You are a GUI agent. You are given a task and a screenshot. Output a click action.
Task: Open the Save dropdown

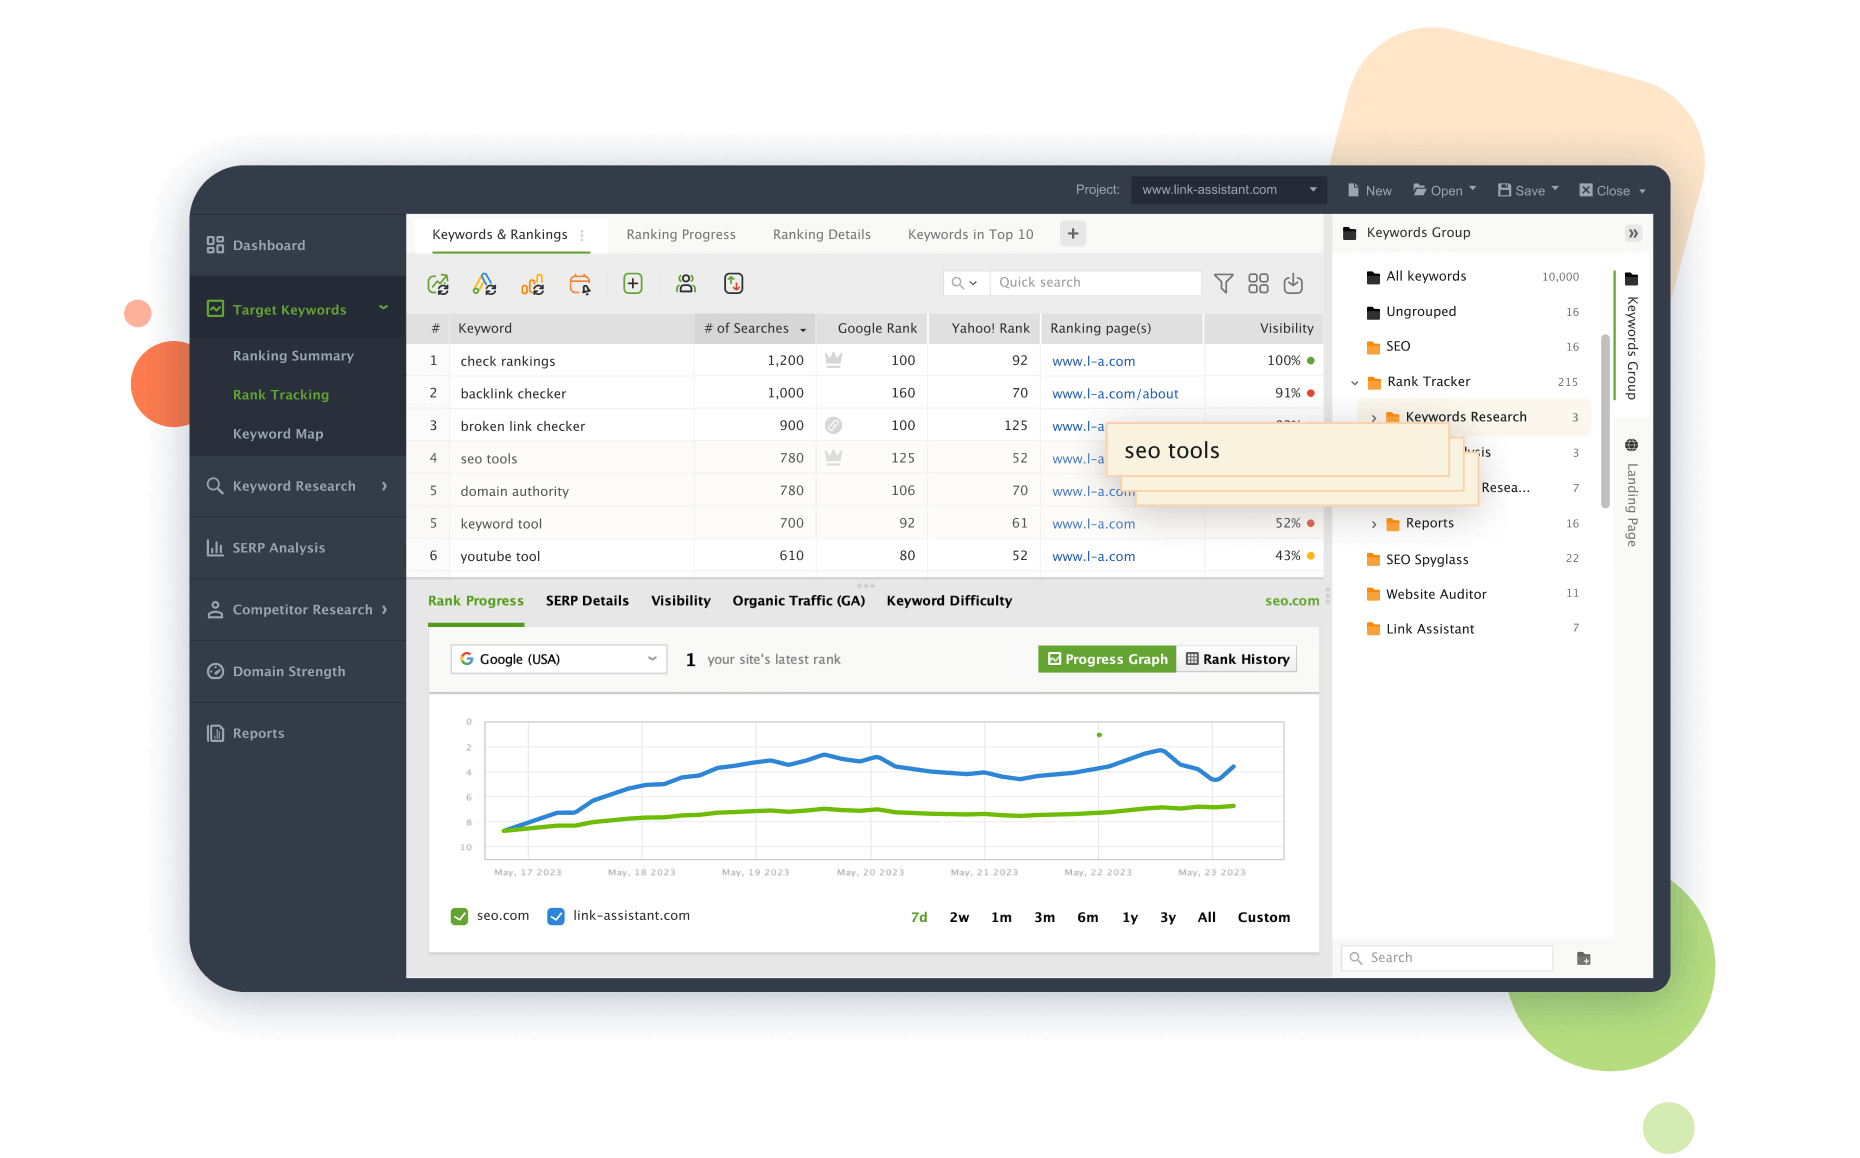tap(1528, 191)
